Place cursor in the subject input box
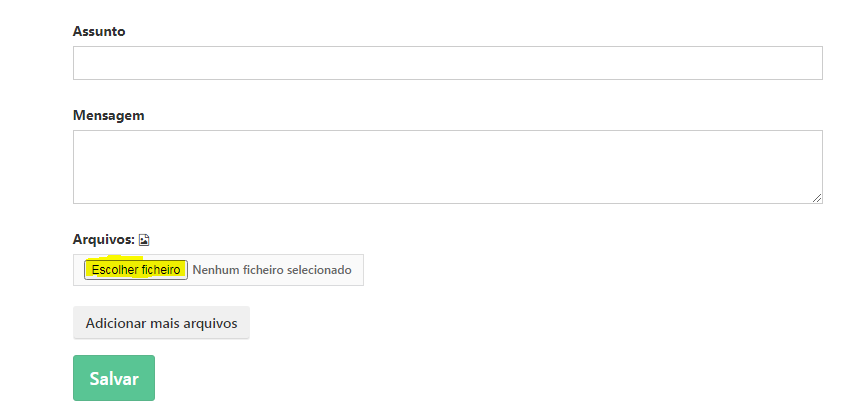Screen dimensions: 854x411 447,63
